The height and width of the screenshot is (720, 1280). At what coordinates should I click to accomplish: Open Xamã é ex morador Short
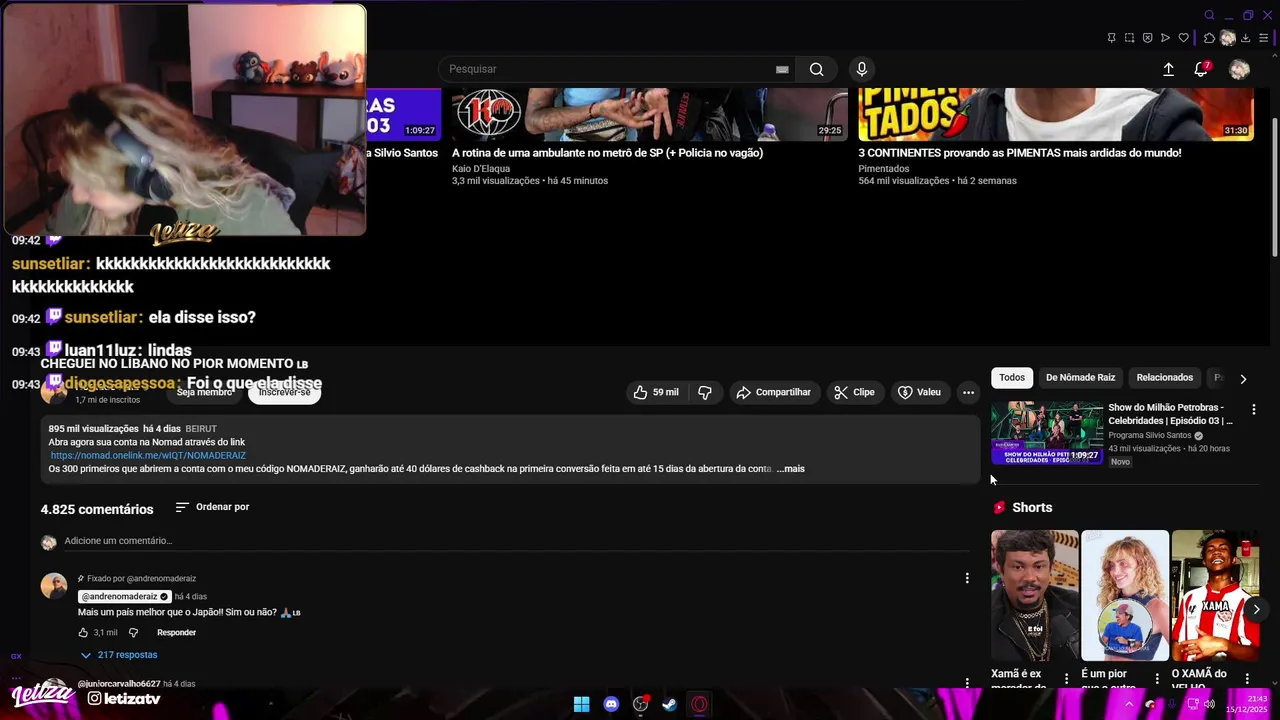(x=1035, y=595)
